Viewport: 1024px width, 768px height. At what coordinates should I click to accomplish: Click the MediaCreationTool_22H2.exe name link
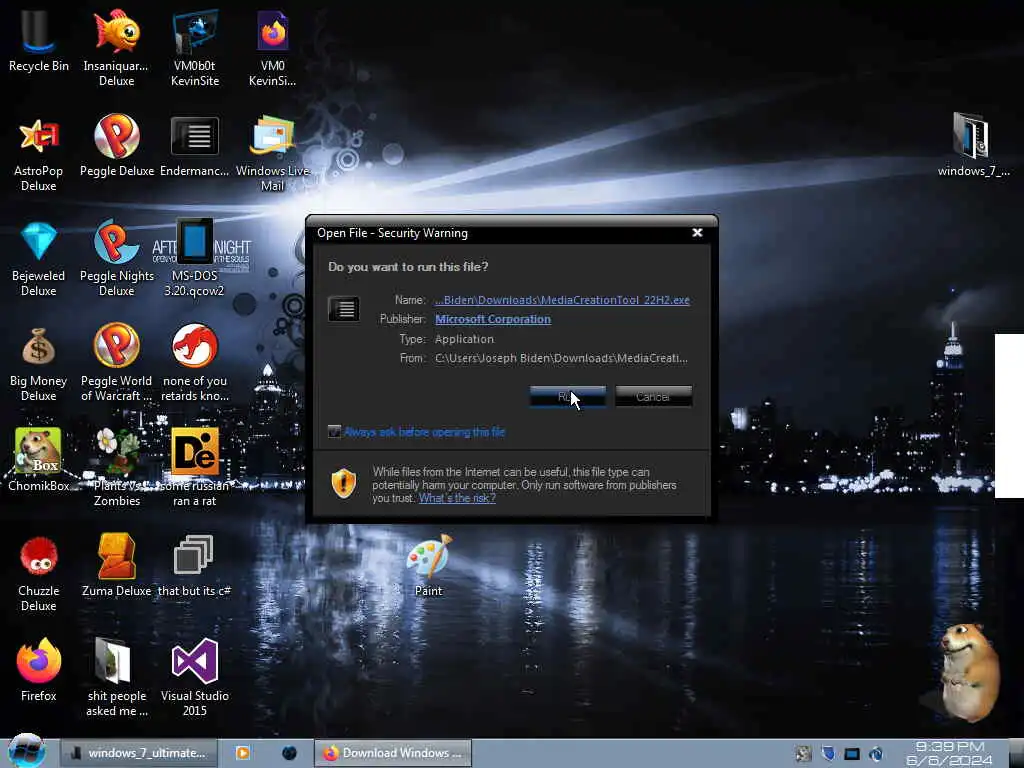pyautogui.click(x=562, y=300)
